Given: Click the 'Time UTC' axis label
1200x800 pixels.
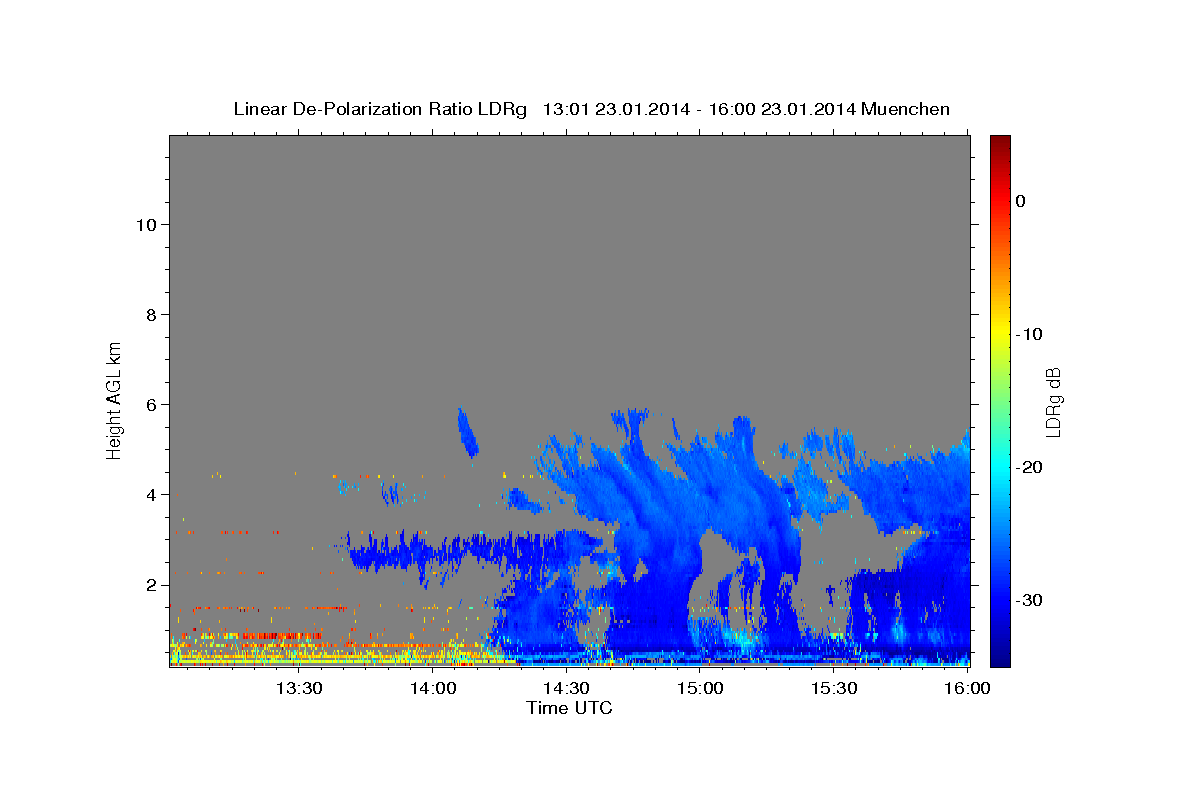Looking at the screenshot, I should click(569, 708).
